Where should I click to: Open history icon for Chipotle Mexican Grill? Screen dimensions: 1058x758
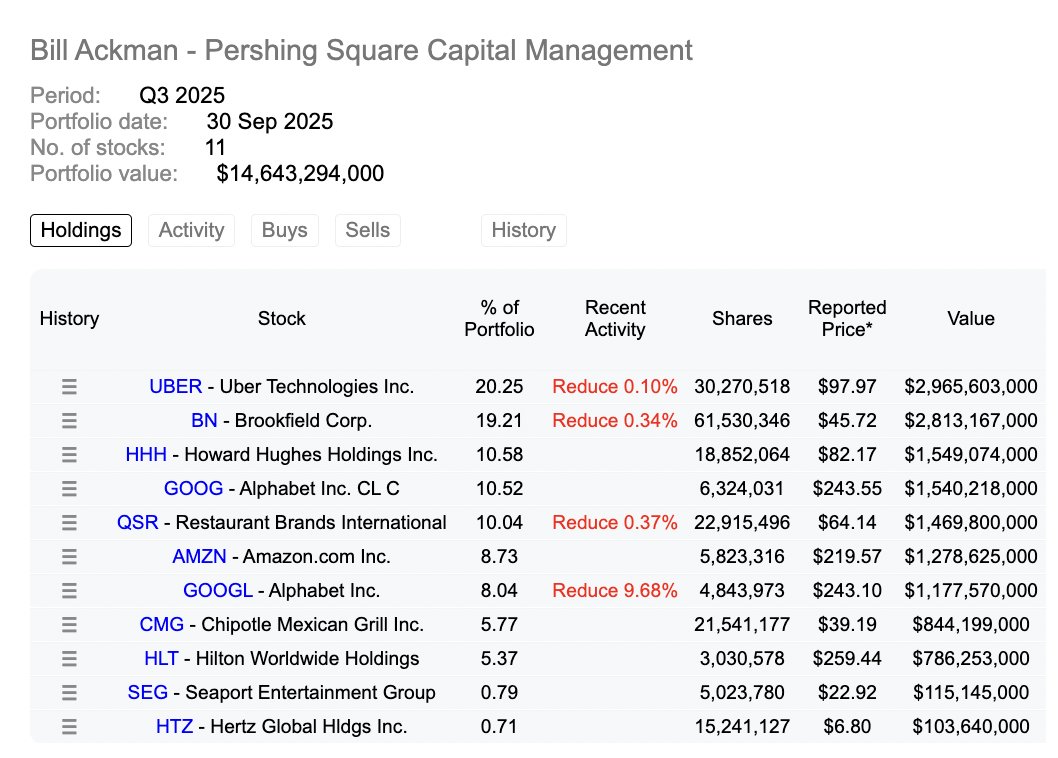click(x=69, y=625)
